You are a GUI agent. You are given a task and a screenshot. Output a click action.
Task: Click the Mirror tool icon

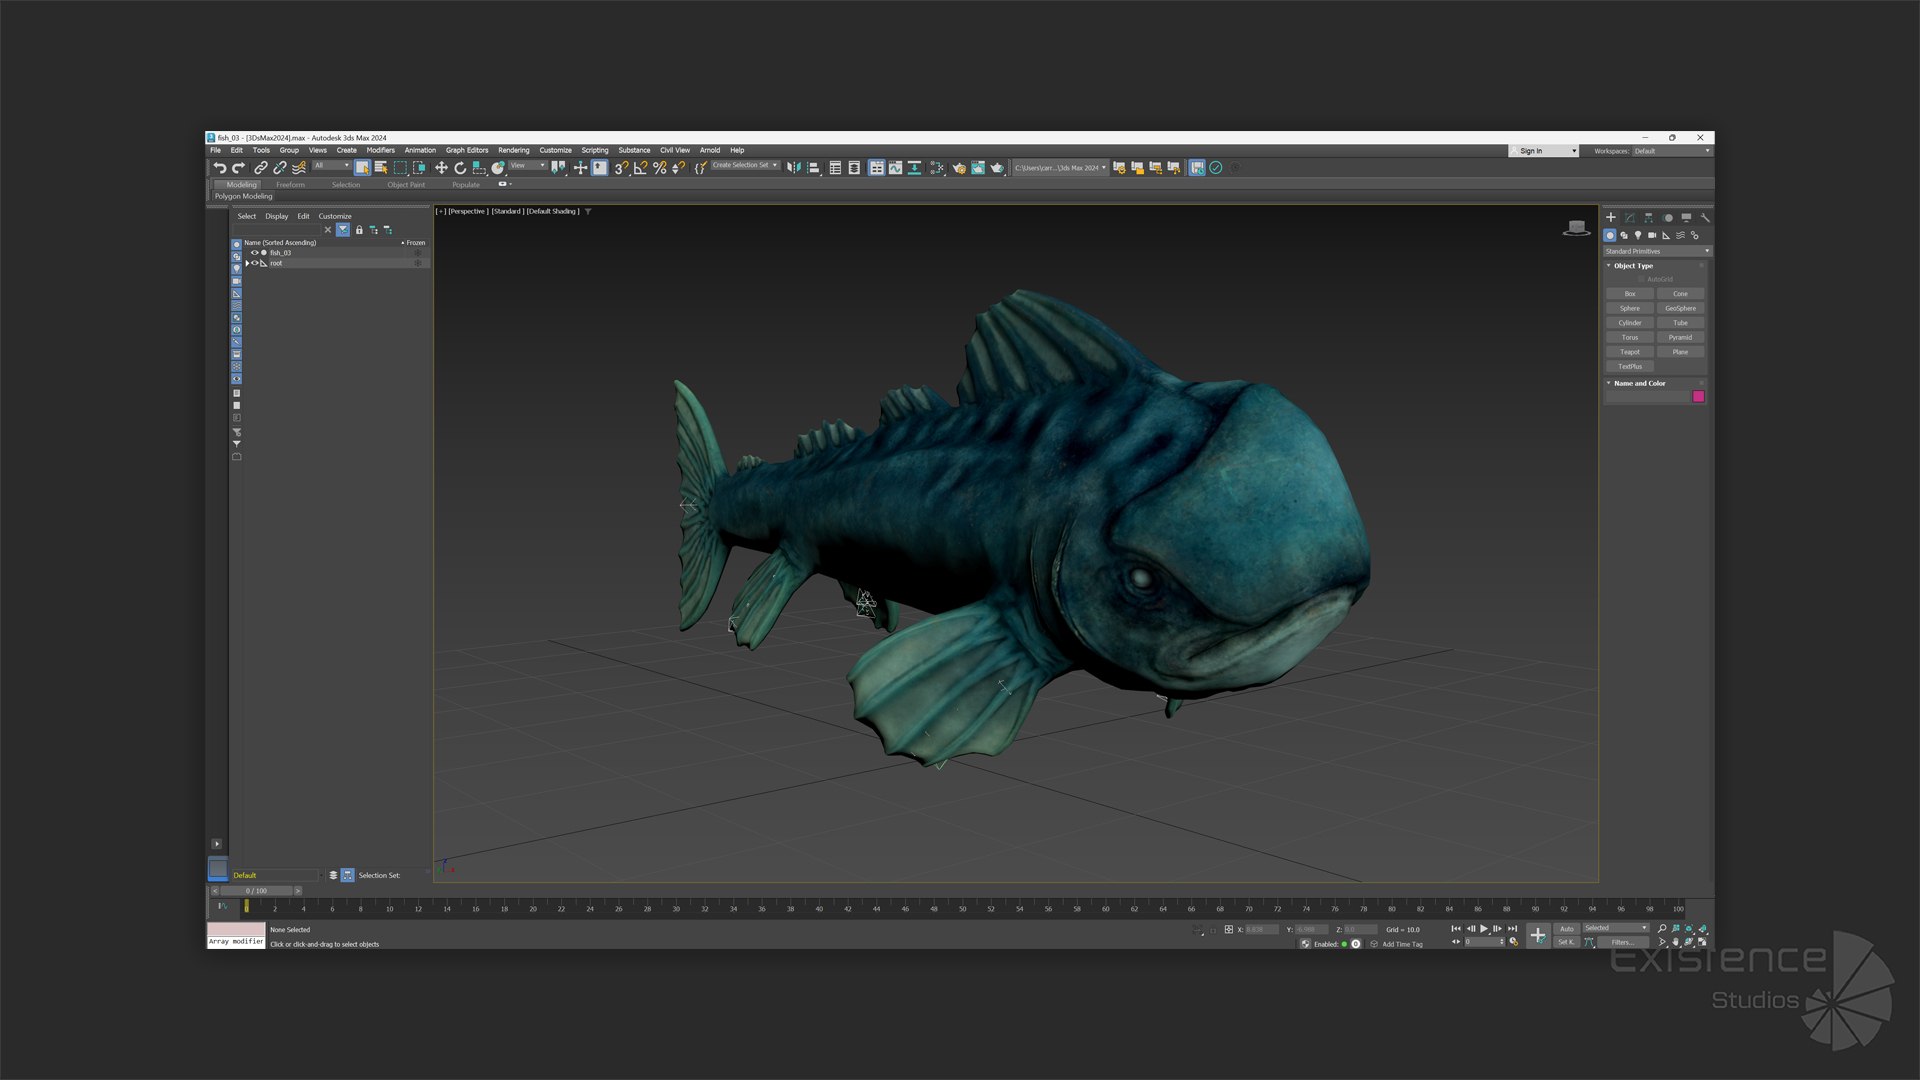coord(794,168)
